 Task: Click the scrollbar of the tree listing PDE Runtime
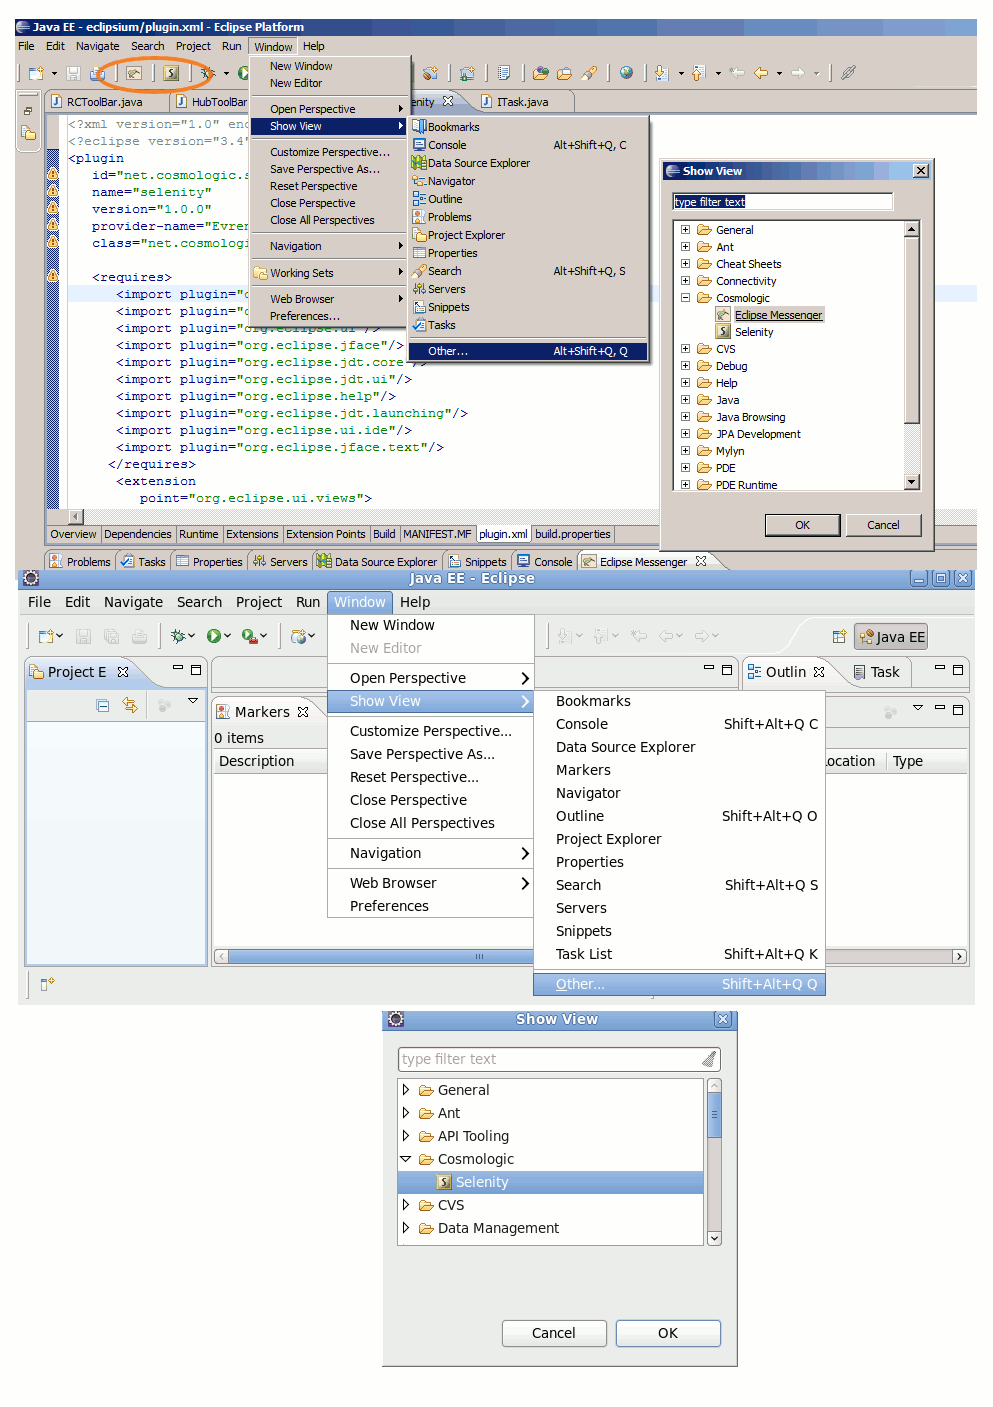click(911, 356)
